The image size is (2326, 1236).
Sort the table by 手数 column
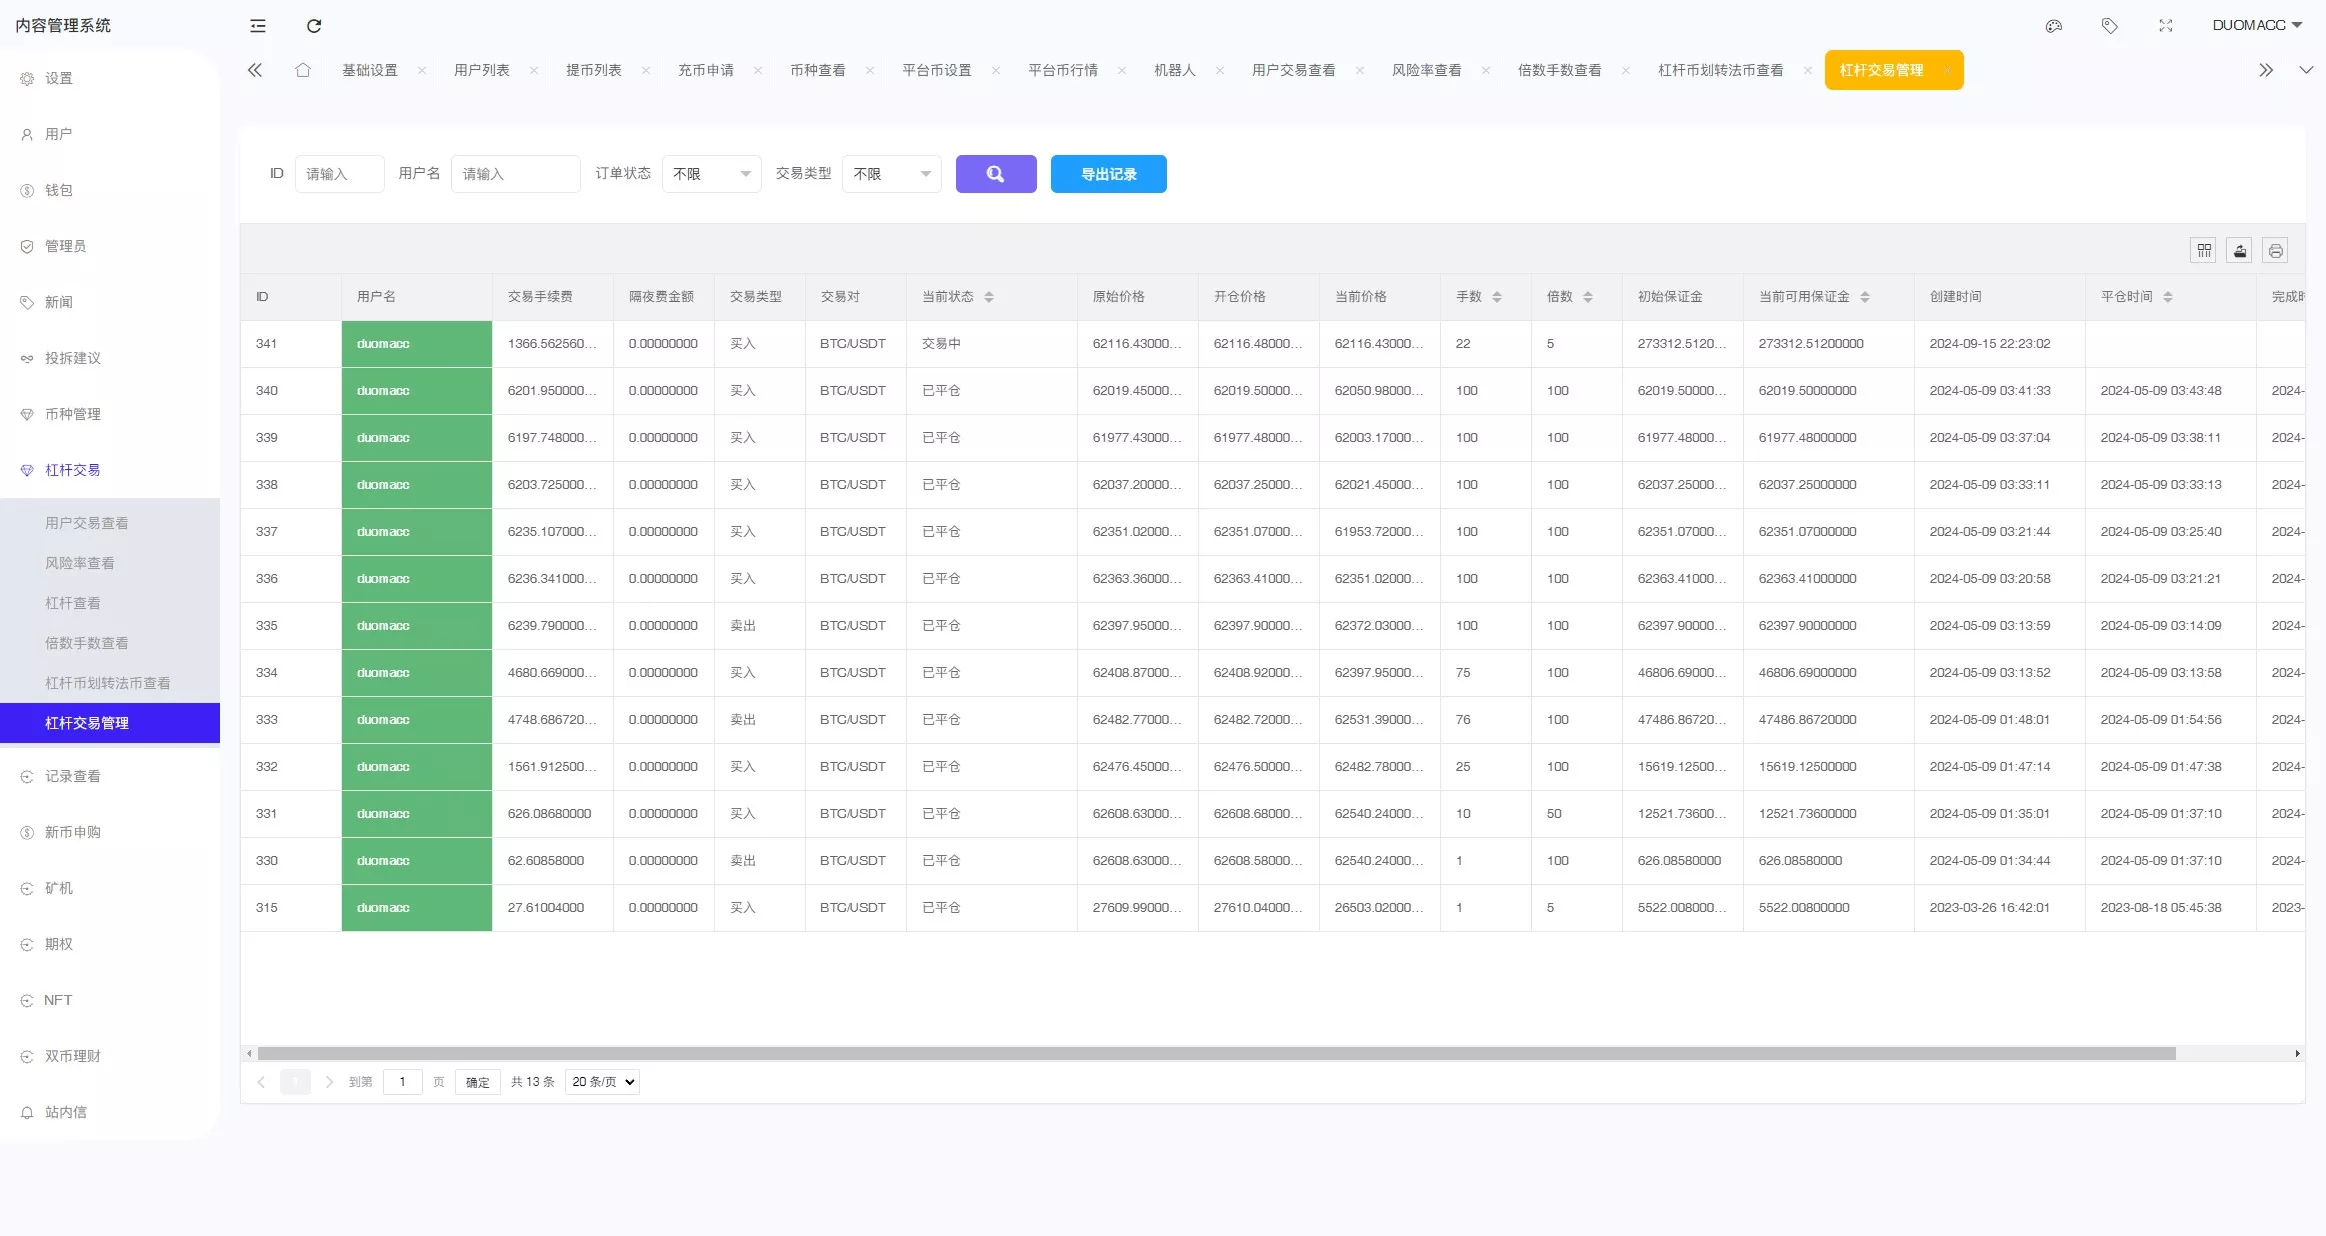point(1497,297)
